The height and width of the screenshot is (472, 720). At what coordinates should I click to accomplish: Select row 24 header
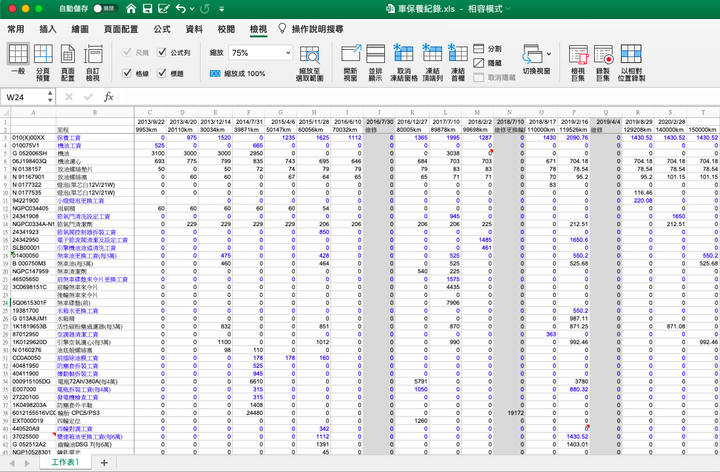coord(5,303)
